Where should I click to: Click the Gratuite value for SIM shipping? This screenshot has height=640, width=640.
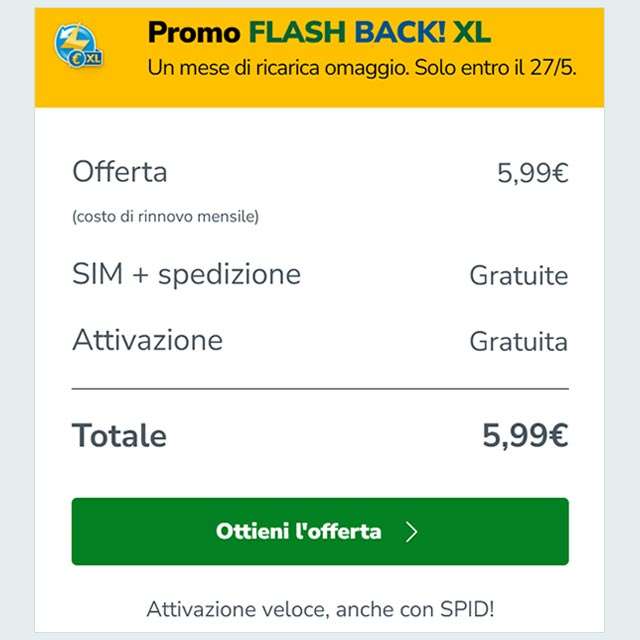[x=518, y=276]
